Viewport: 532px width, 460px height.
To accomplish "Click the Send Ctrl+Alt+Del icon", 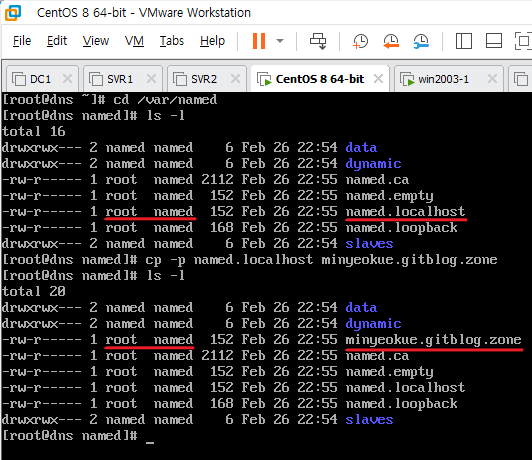I will tap(318, 41).
